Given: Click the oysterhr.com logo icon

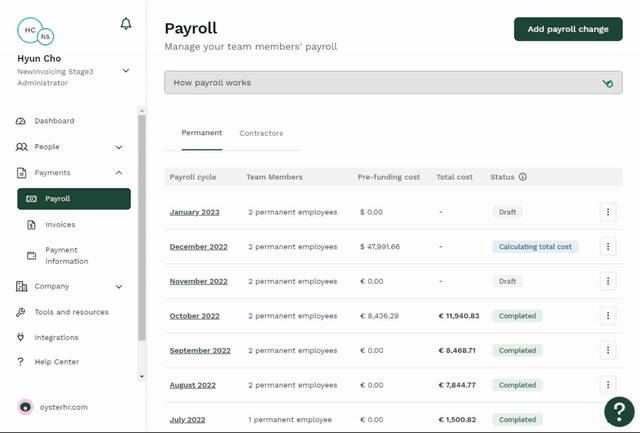Looking at the screenshot, I should point(25,407).
